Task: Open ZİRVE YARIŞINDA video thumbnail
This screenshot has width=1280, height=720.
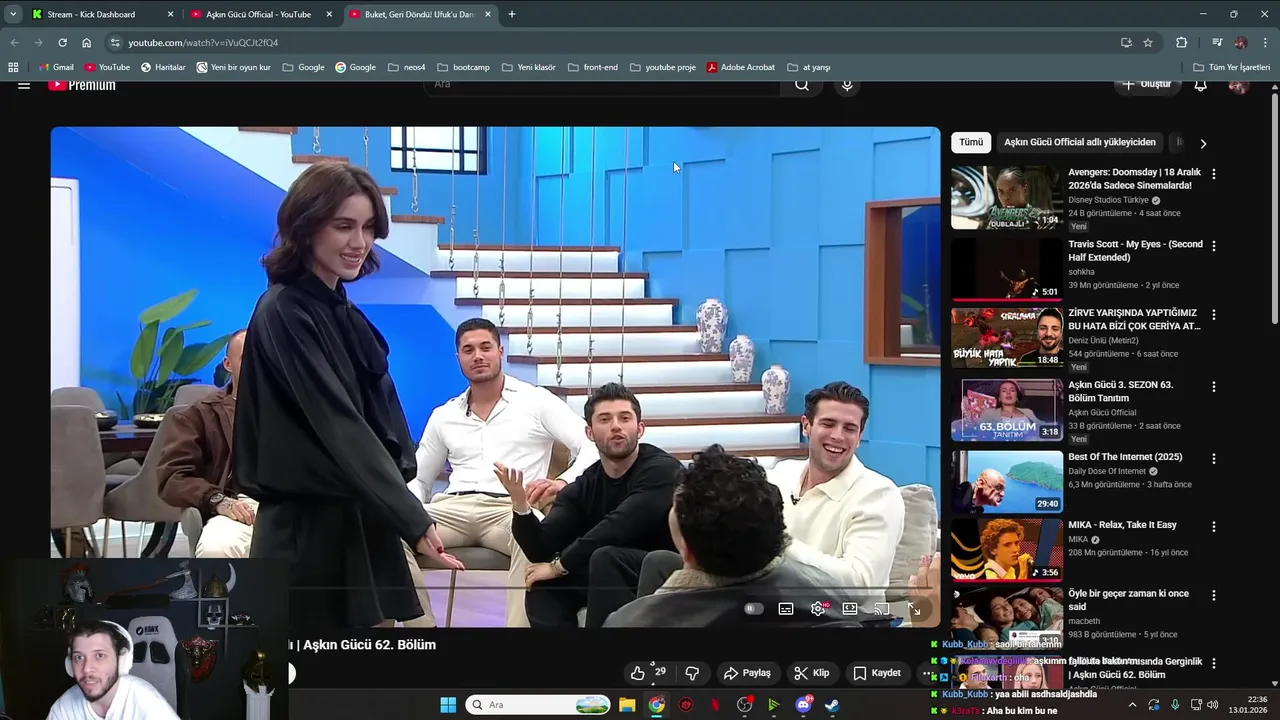Action: point(1007,338)
